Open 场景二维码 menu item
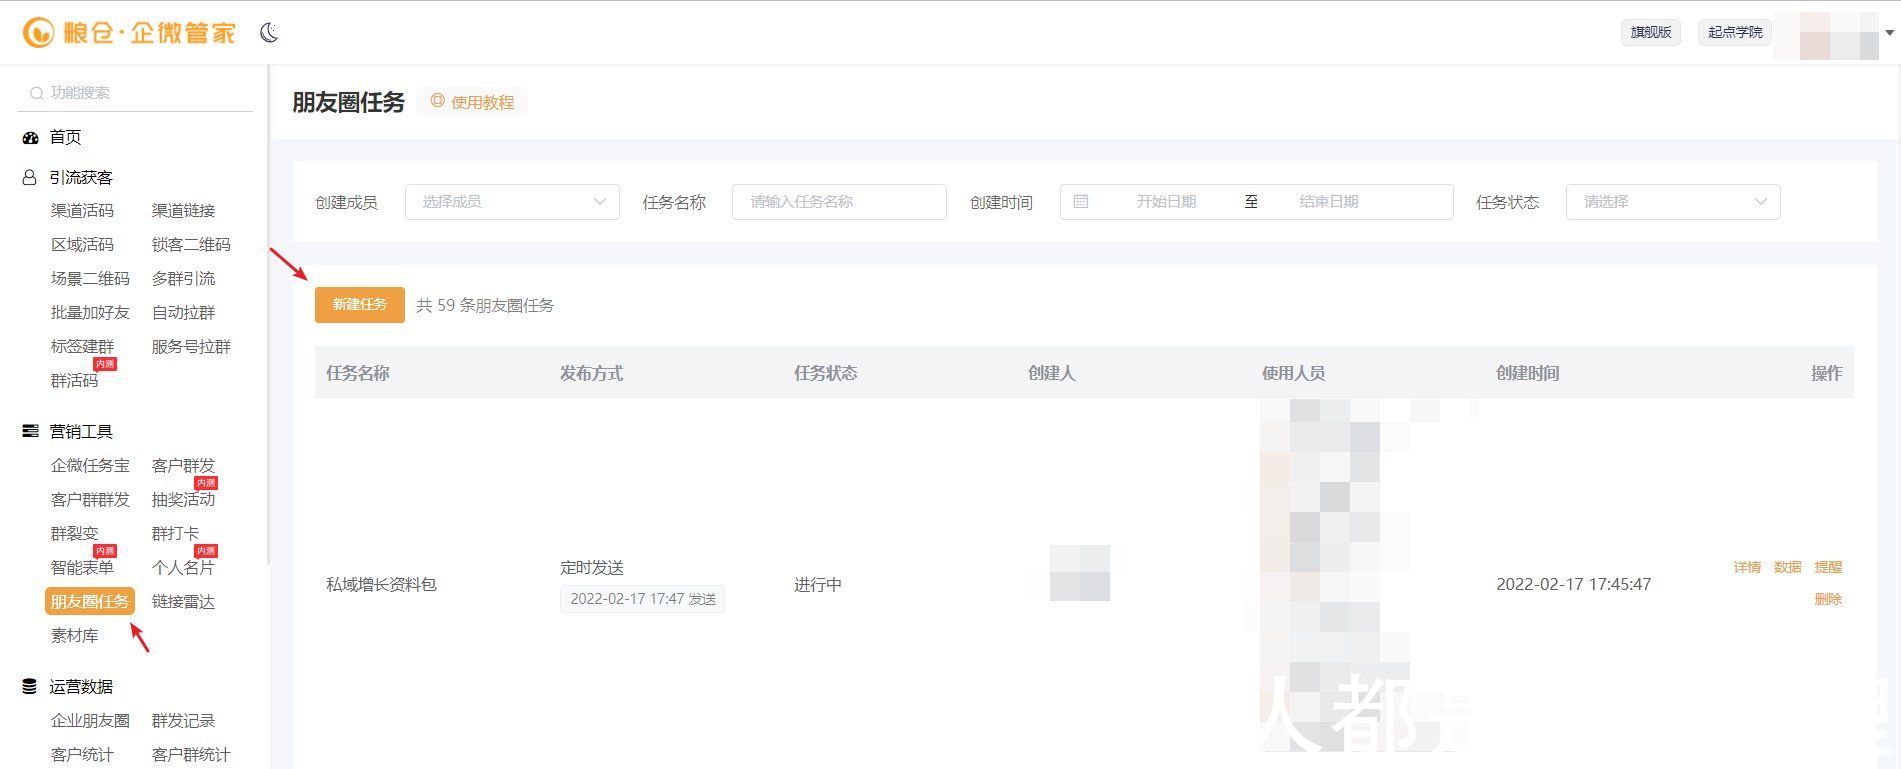The image size is (1901, 769). point(90,279)
